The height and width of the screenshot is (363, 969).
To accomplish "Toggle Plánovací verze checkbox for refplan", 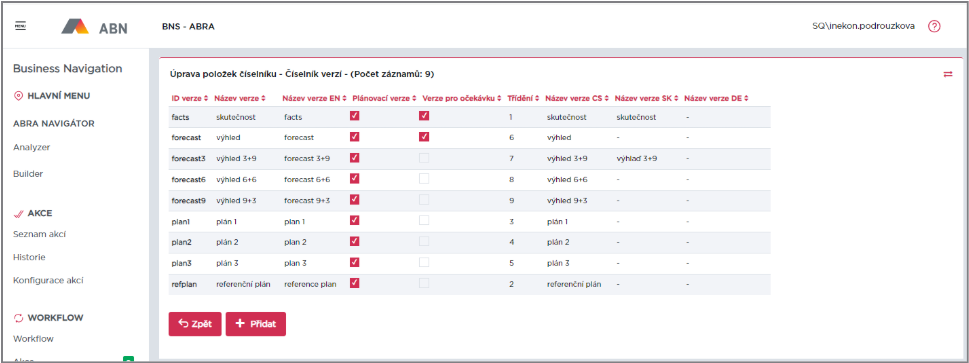I will (x=355, y=283).
